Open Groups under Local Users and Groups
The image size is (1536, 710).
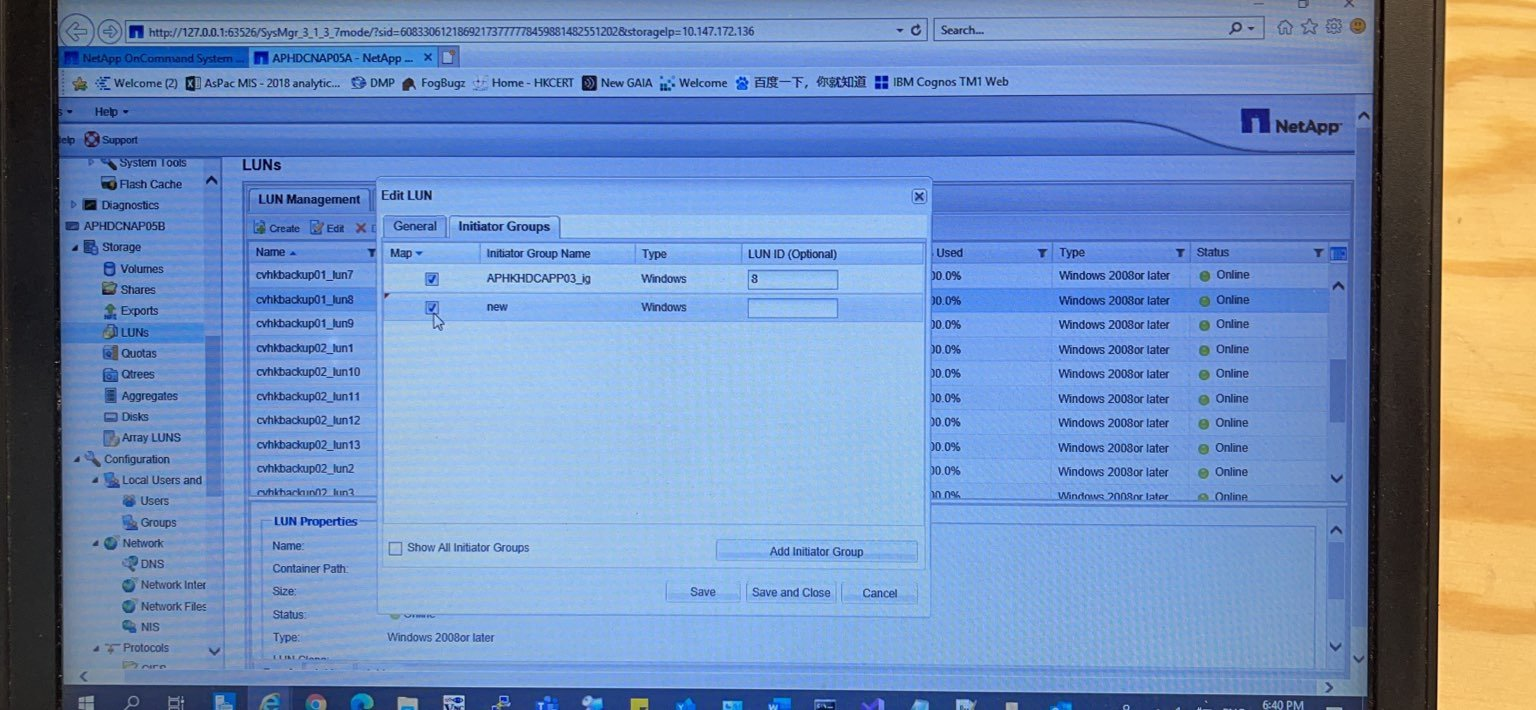pos(158,522)
